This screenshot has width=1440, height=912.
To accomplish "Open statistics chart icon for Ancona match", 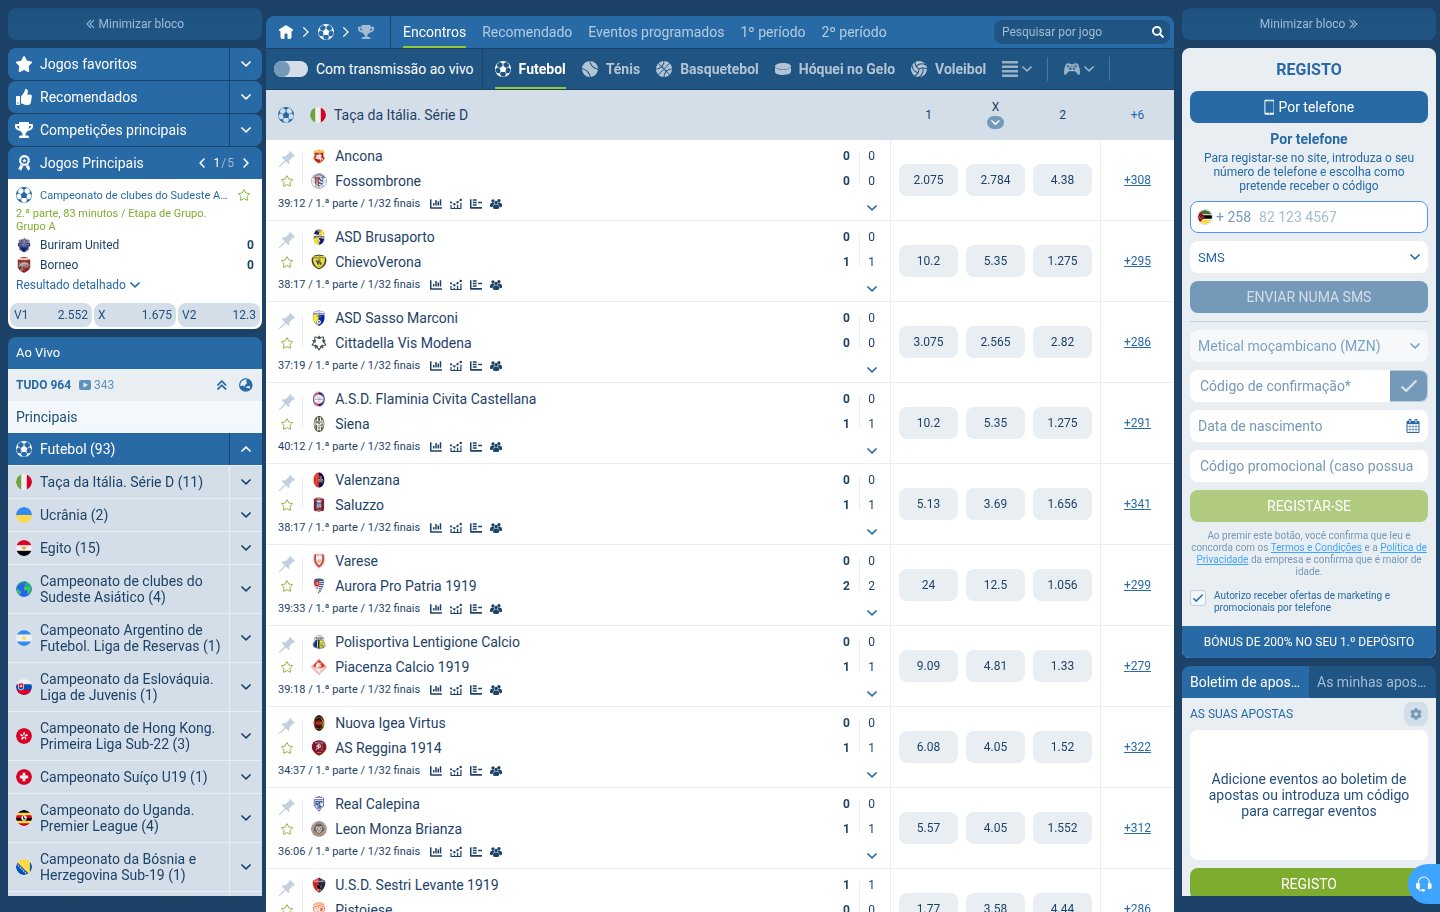I will (436, 204).
